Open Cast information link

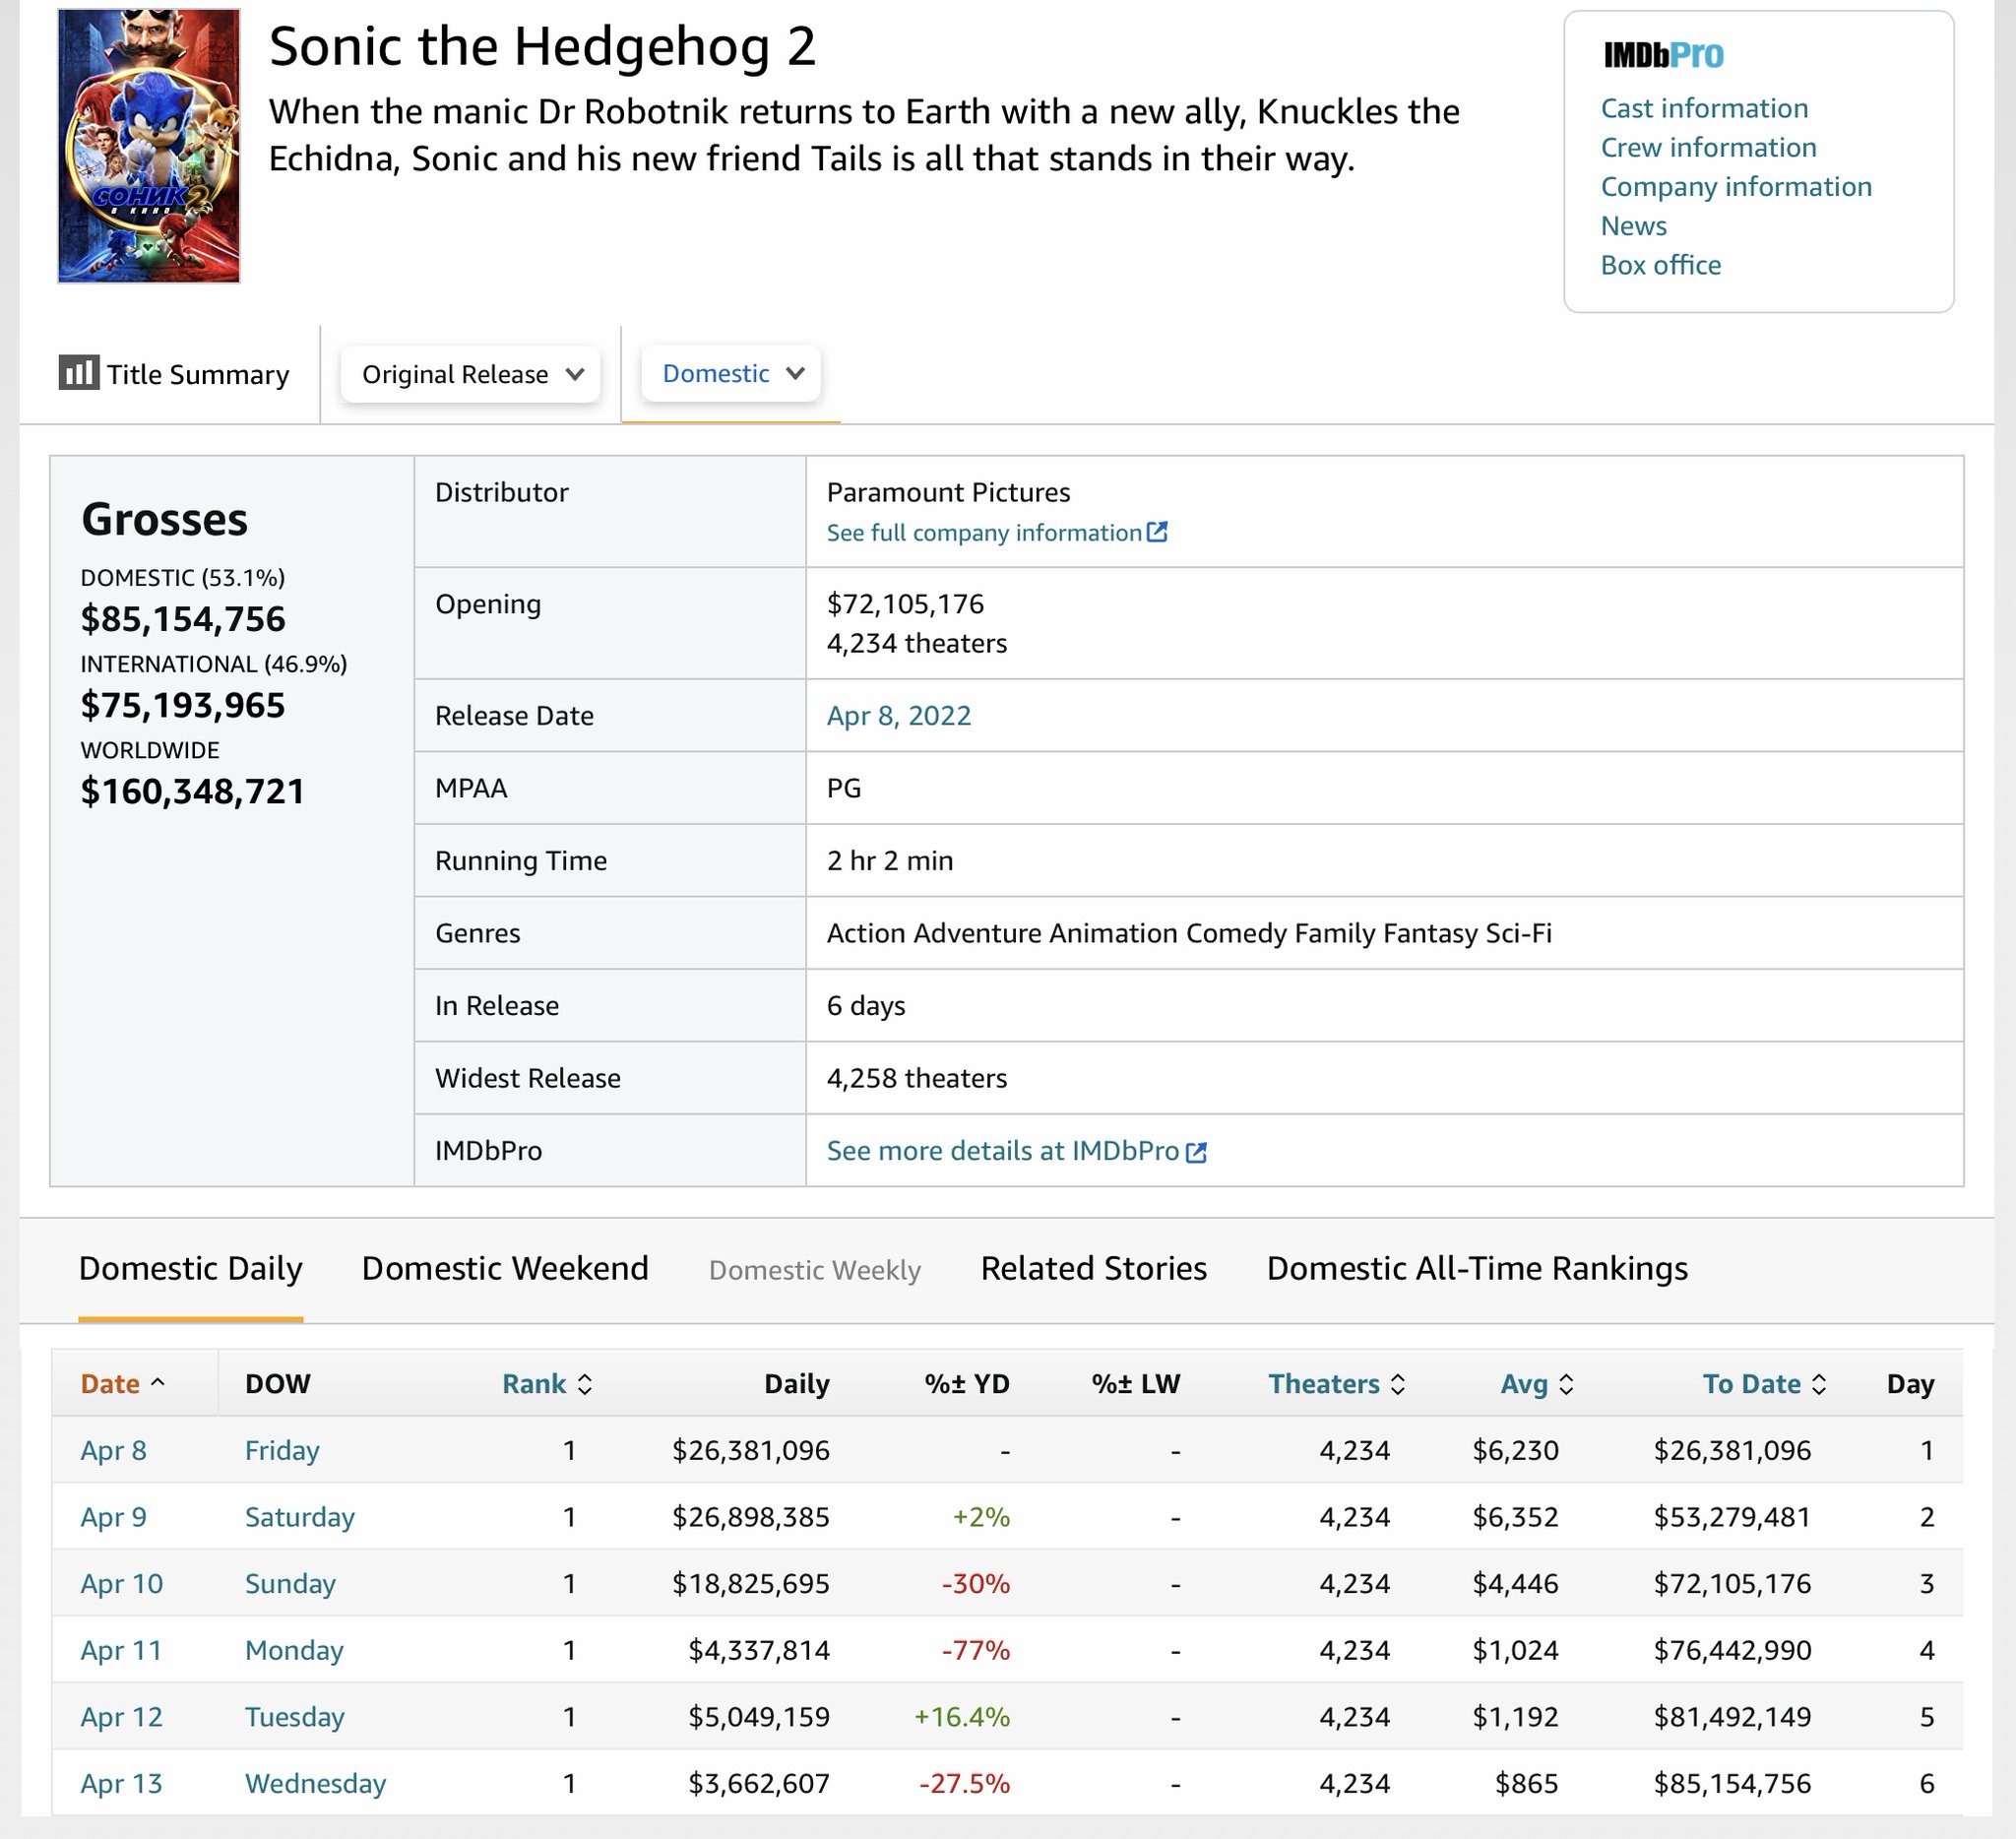[1704, 108]
